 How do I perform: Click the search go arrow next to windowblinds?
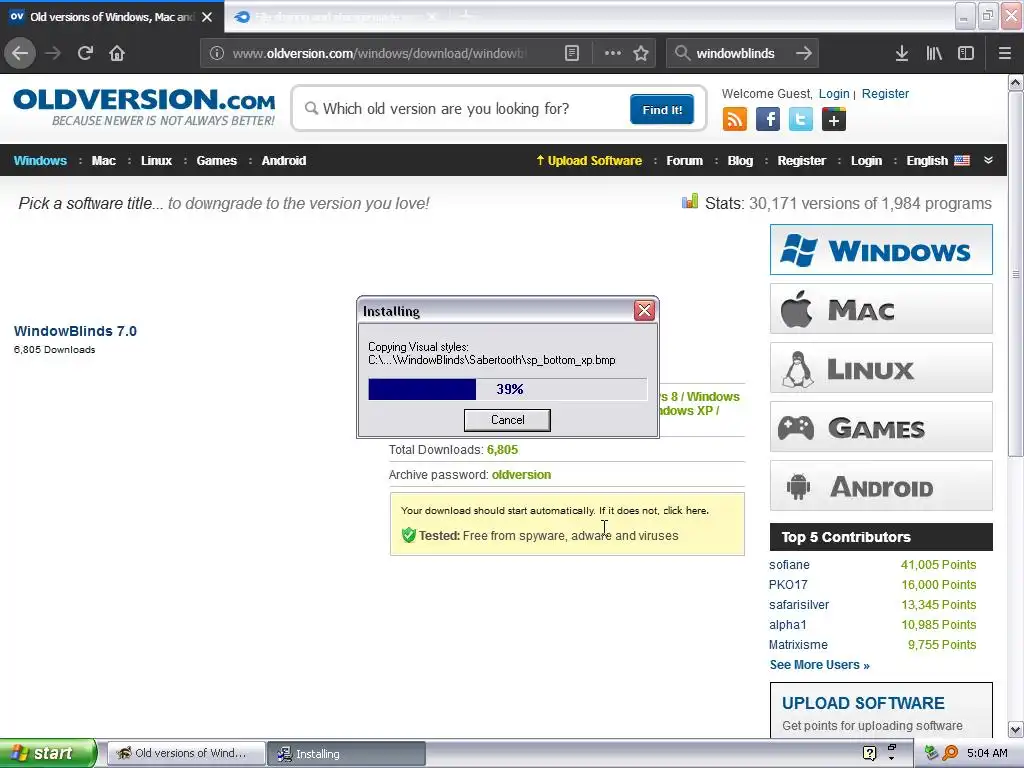[x=804, y=53]
